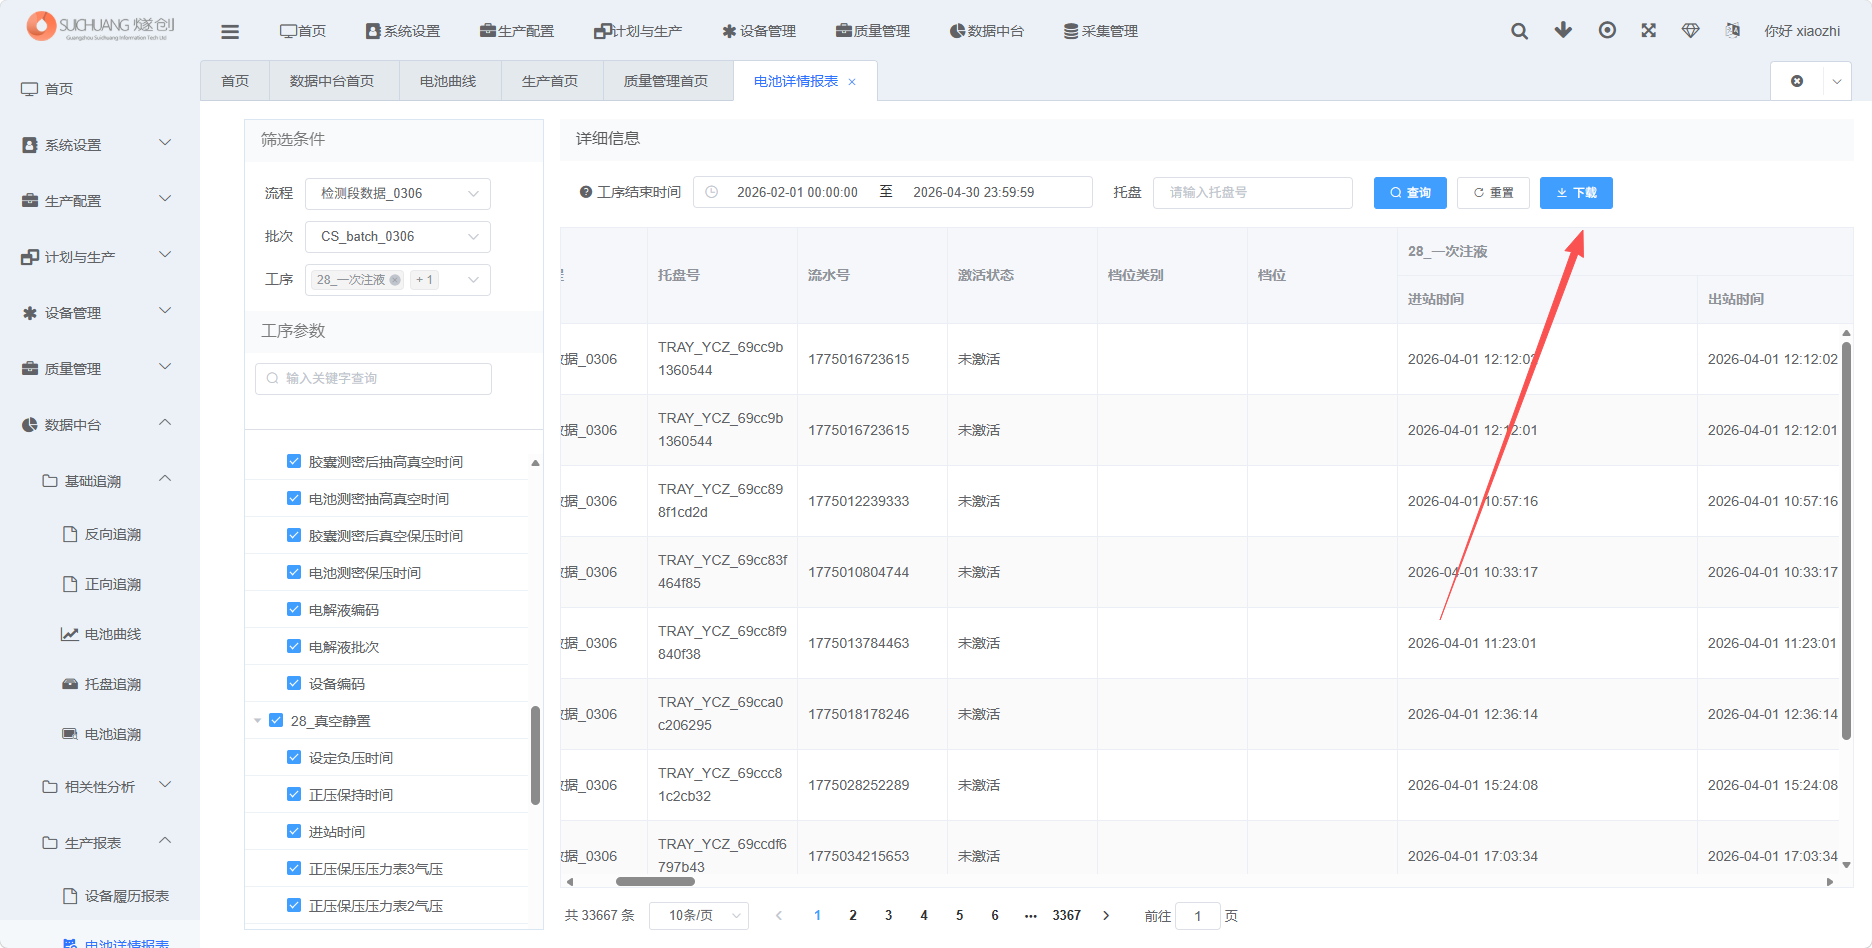
Task: Uncheck 胶囊测密后抽高真空时间 checkbox
Action: point(294,461)
